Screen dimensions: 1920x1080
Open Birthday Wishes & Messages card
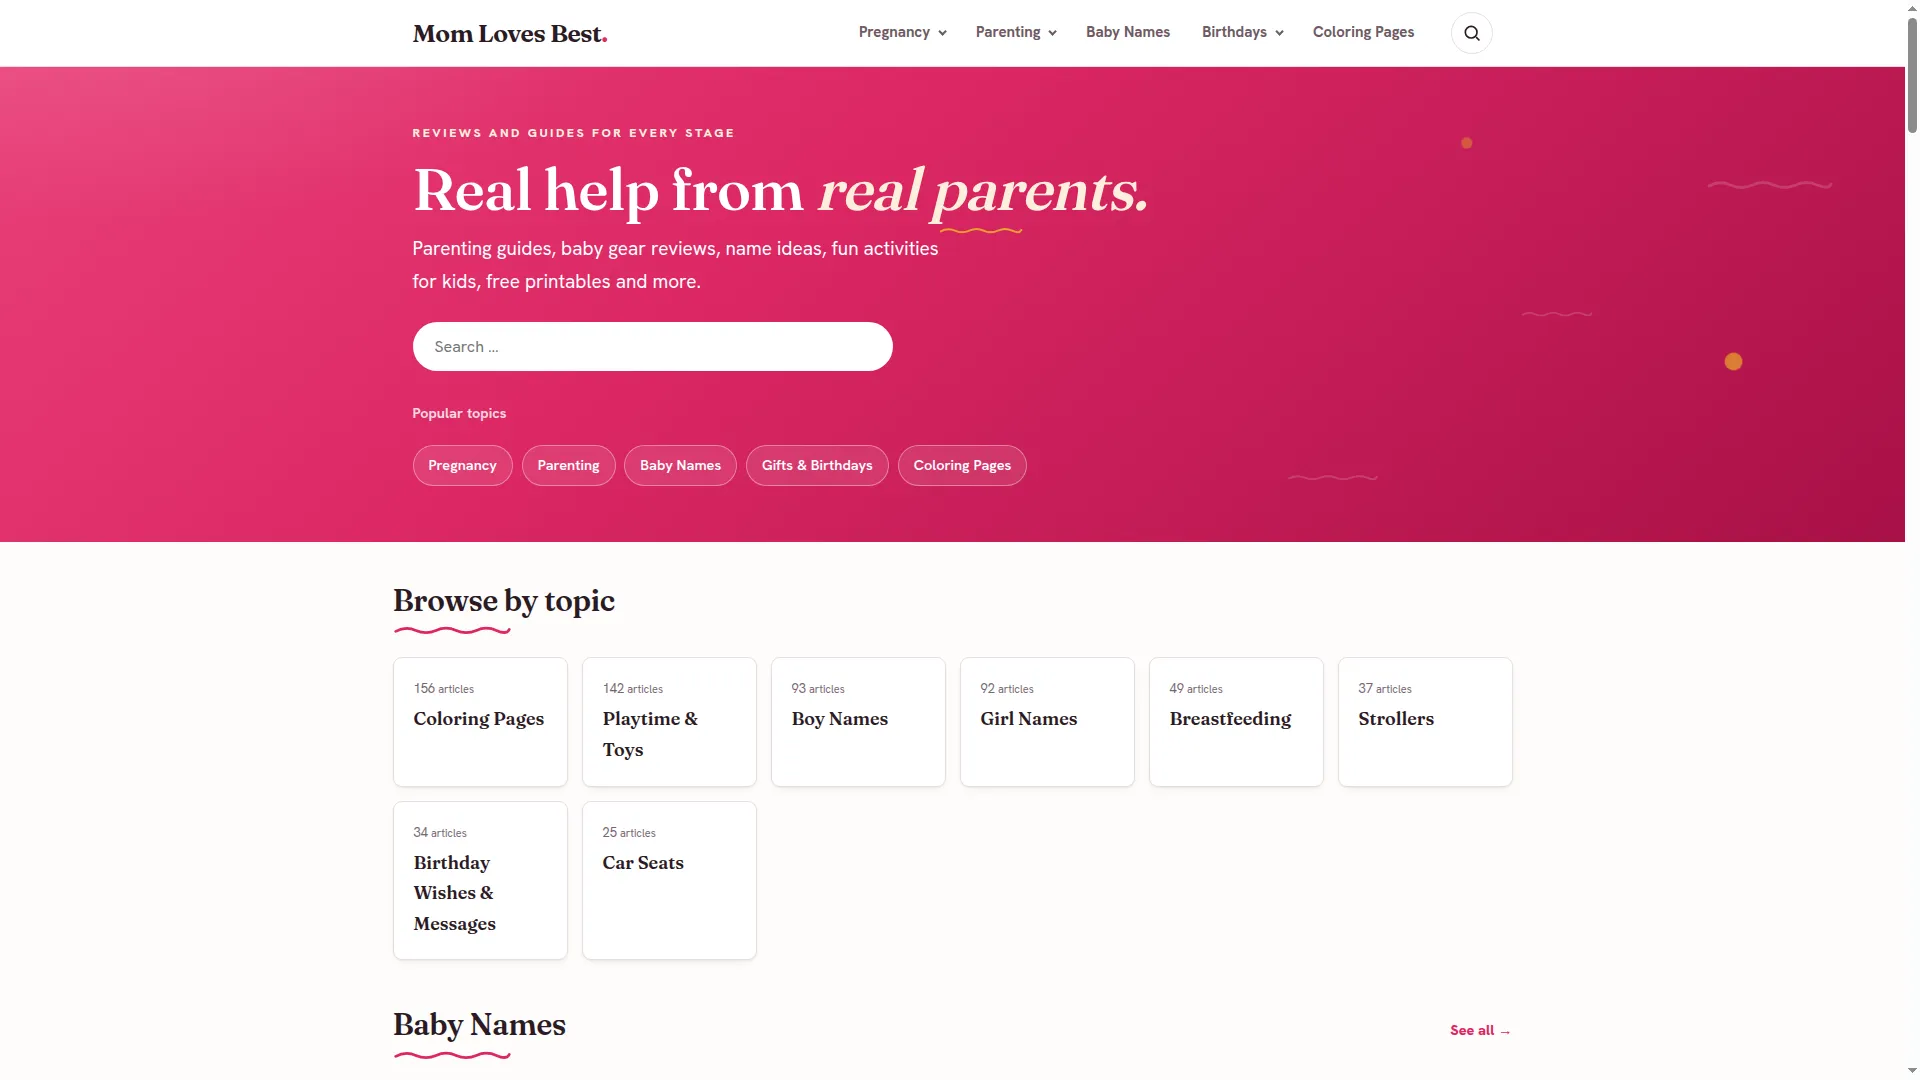click(480, 880)
